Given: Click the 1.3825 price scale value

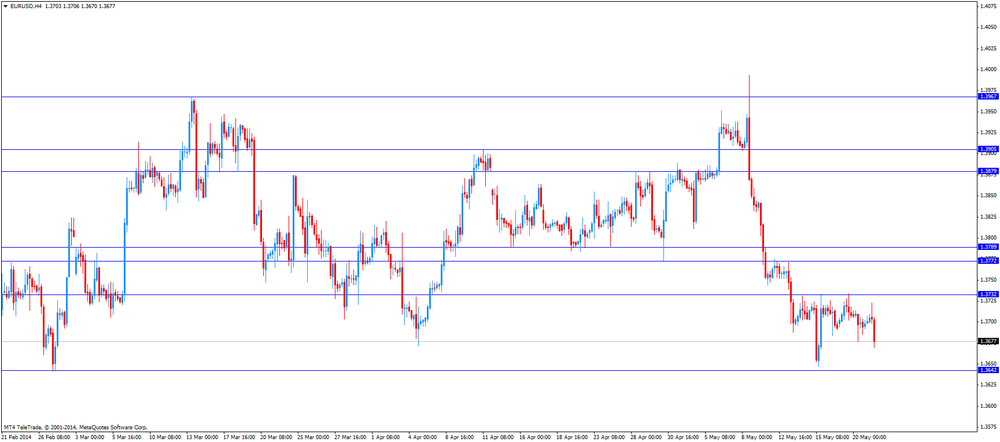Looking at the screenshot, I should pos(989,217).
